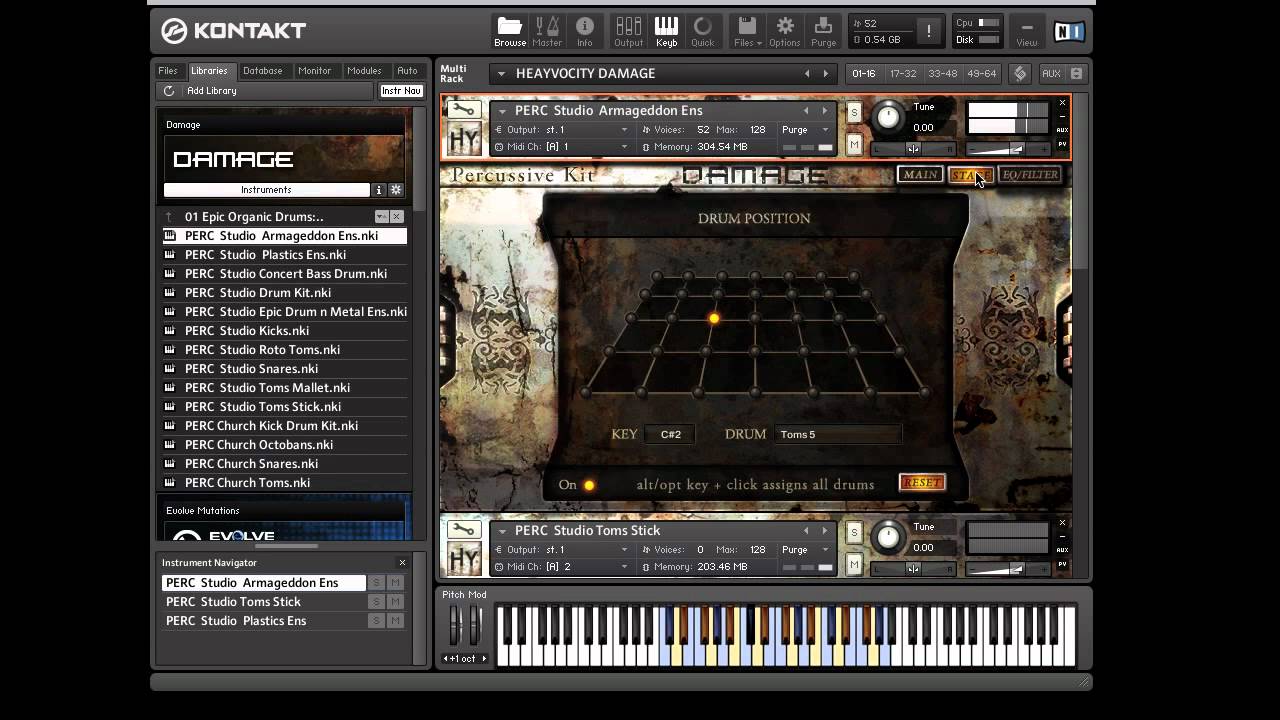Solo PERC Studio Armageddon Ens in navigator
Viewport: 1280px width, 720px height.
pos(376,583)
